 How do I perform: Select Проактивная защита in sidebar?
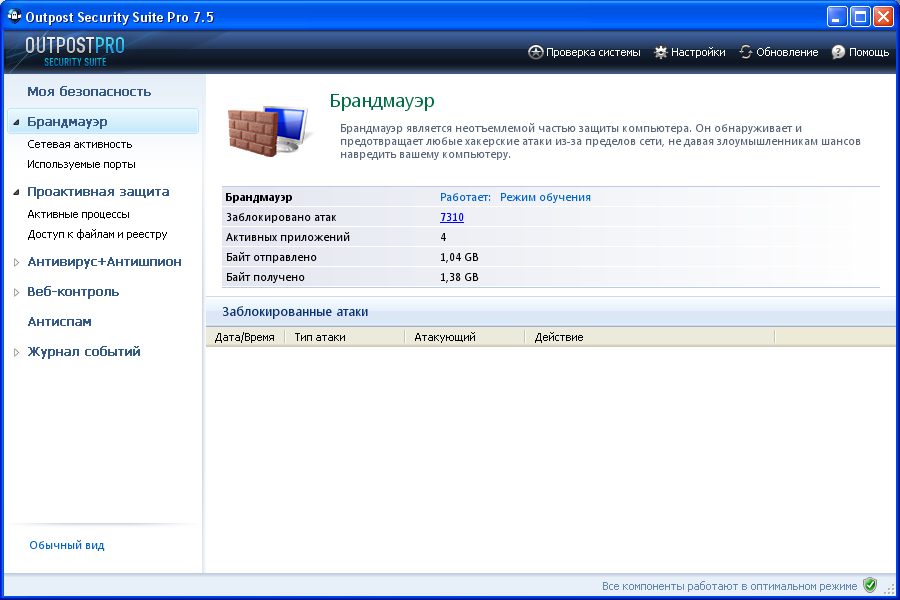[98, 192]
